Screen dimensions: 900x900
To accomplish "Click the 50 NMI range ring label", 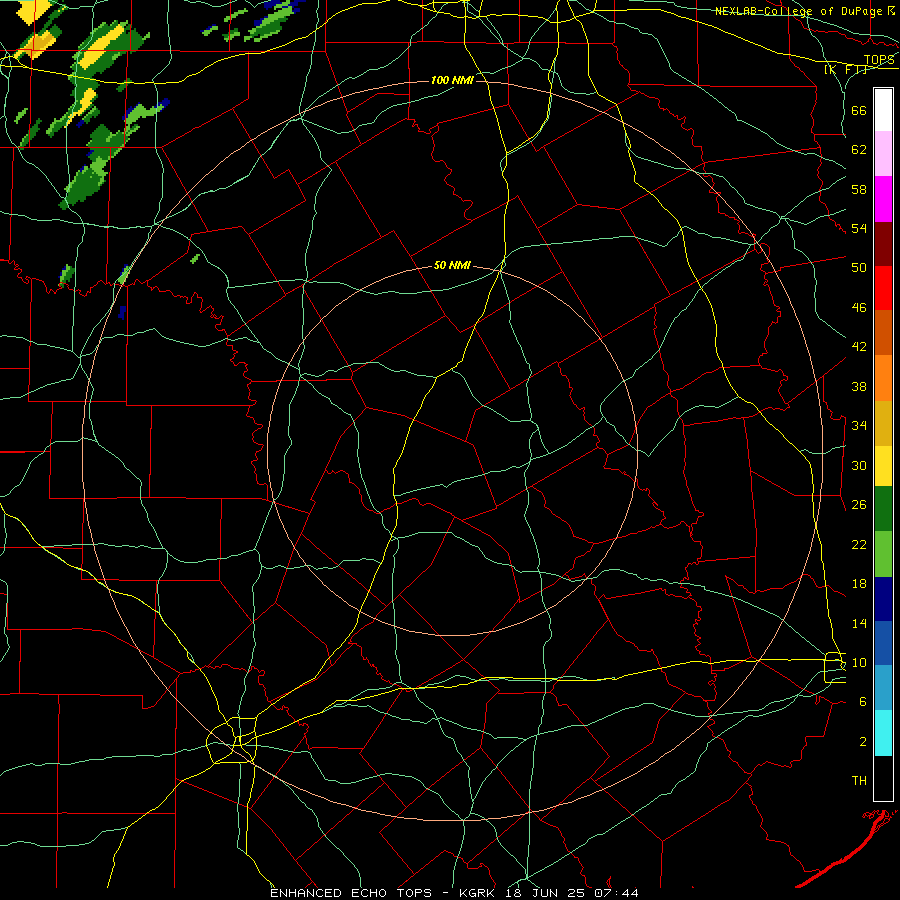I will pos(452,265).
